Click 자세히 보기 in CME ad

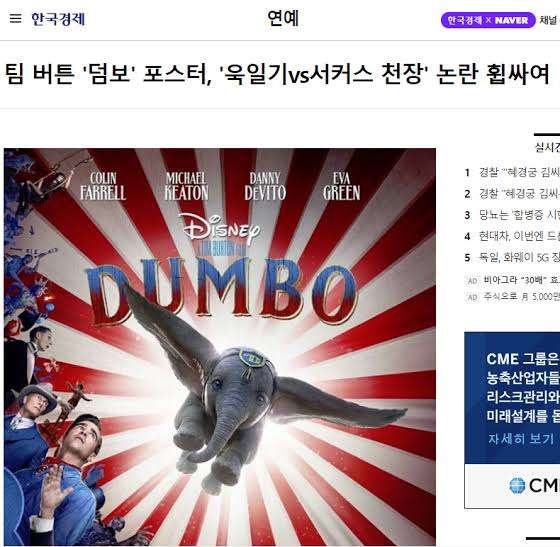click(x=520, y=439)
